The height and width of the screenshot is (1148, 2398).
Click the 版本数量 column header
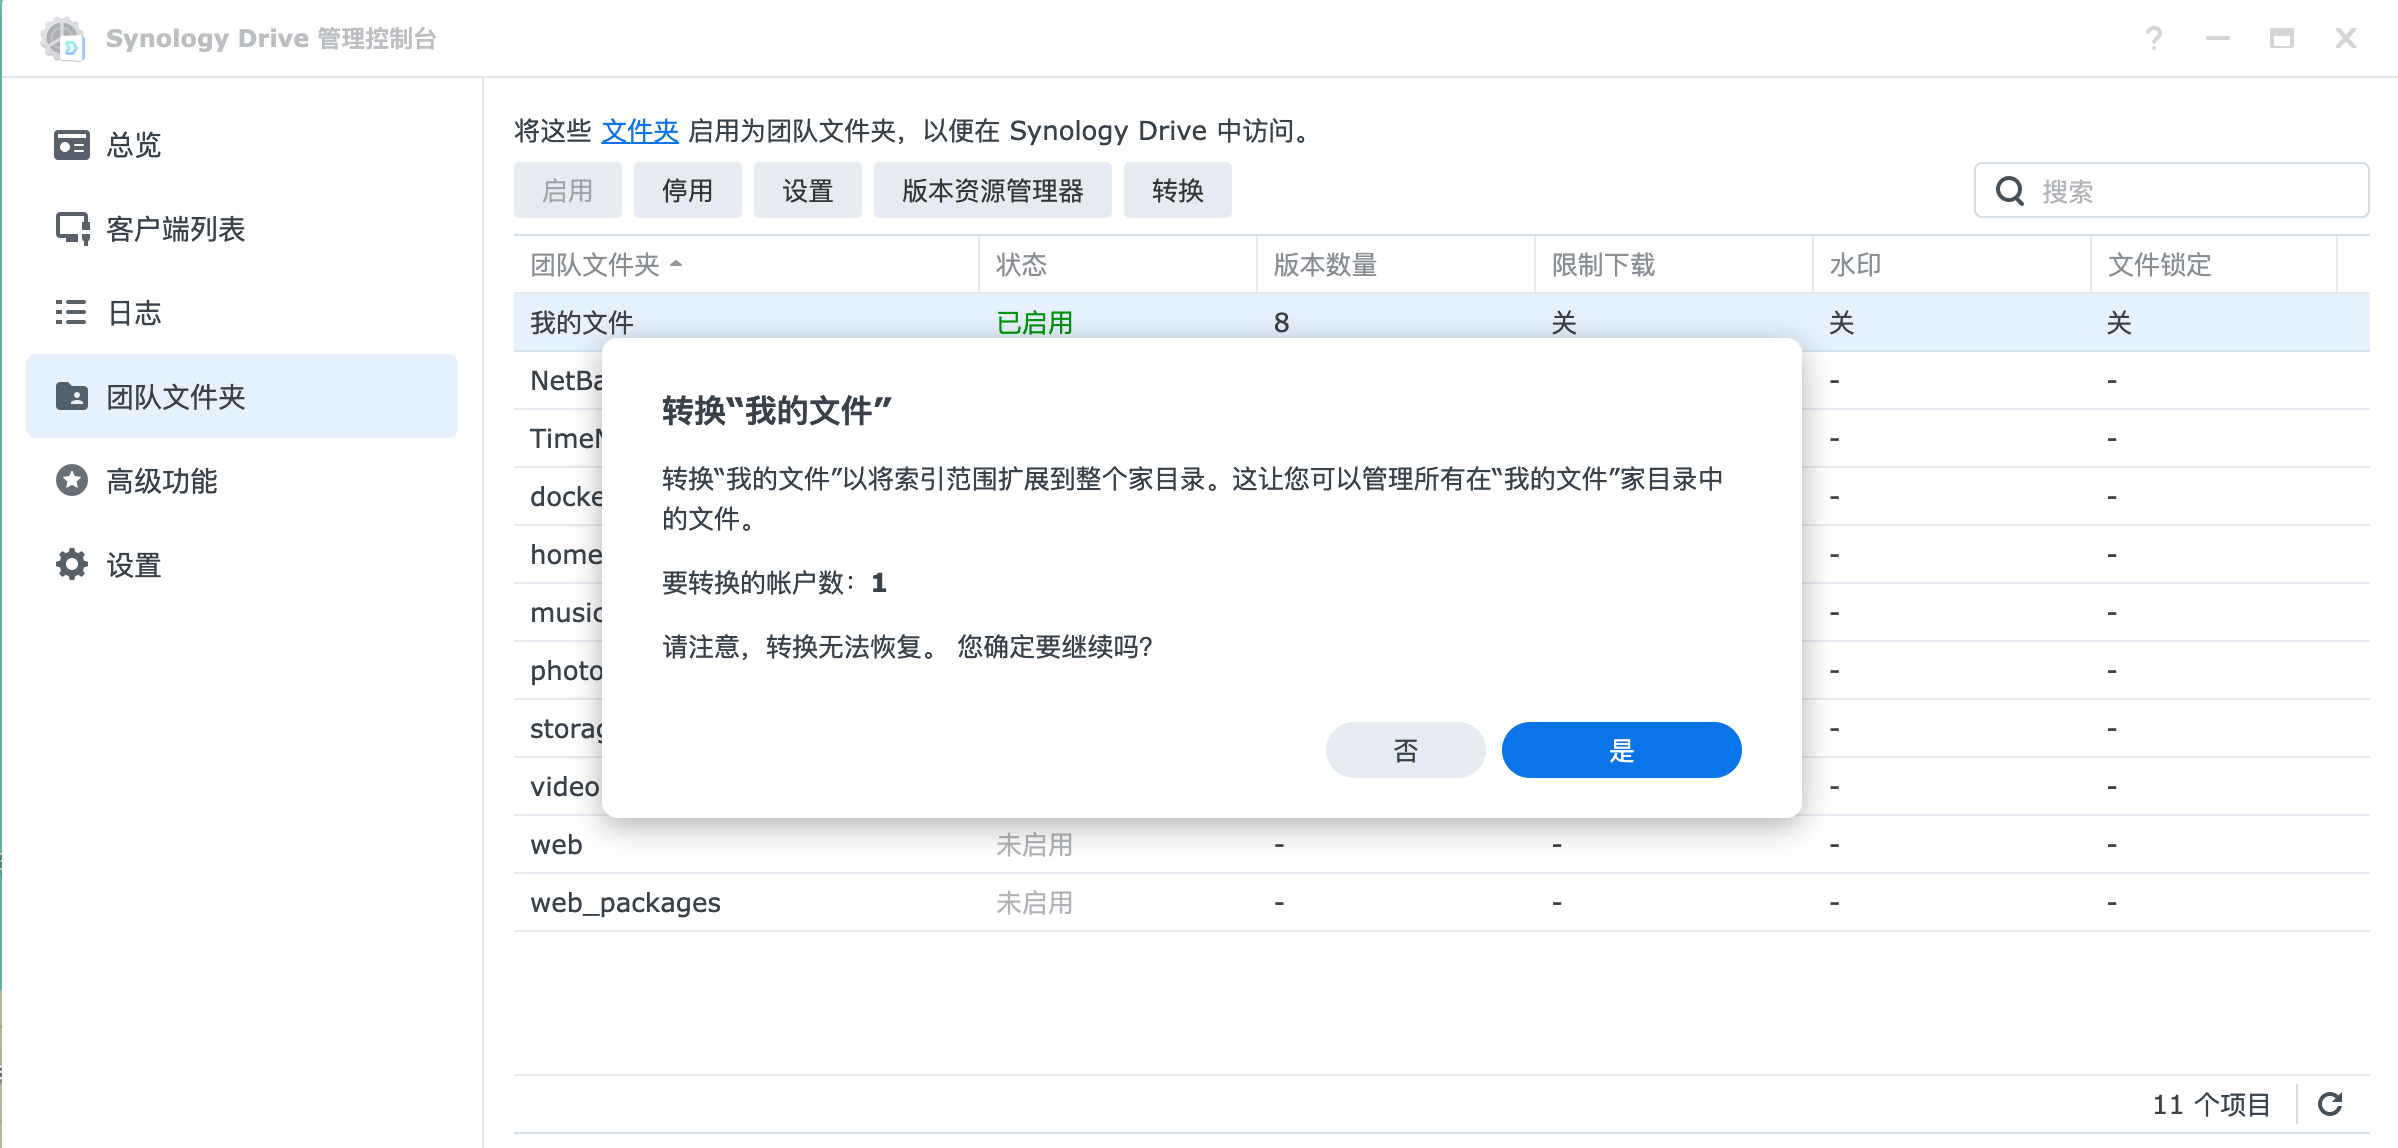coord(1325,265)
